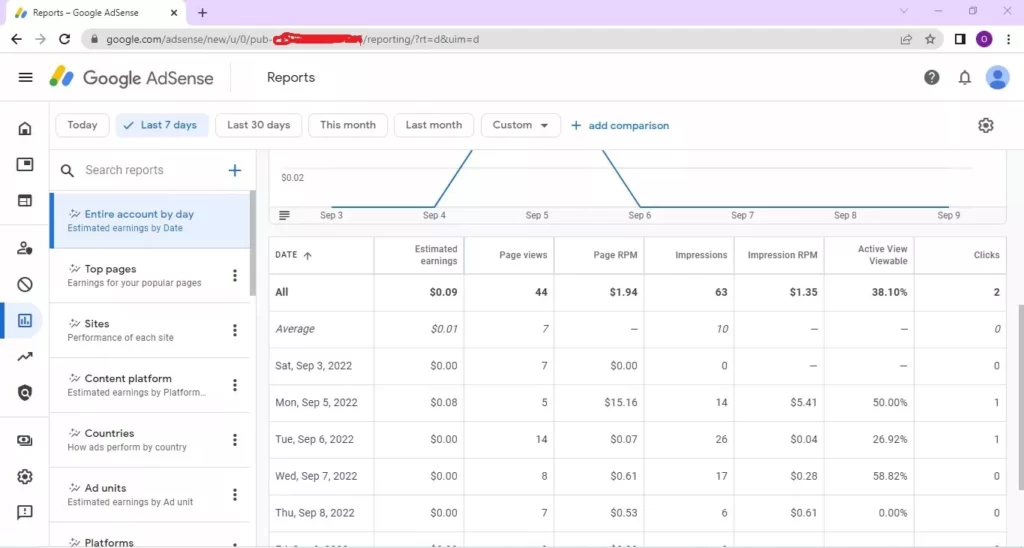
Task: Click the search magnifier in reports
Action: click(67, 171)
